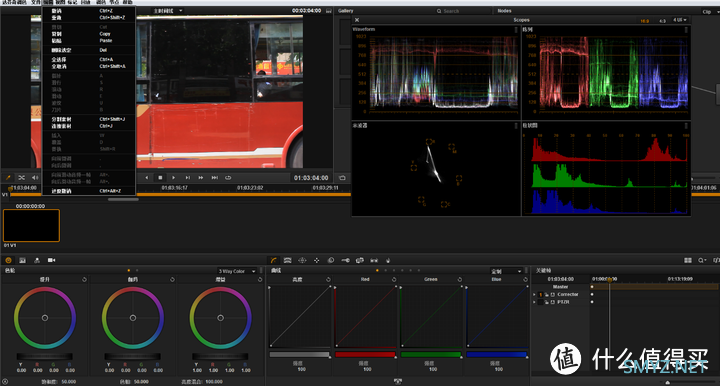The height and width of the screenshot is (386, 720).
Task: Stop playback with the square button
Action: (x=160, y=178)
